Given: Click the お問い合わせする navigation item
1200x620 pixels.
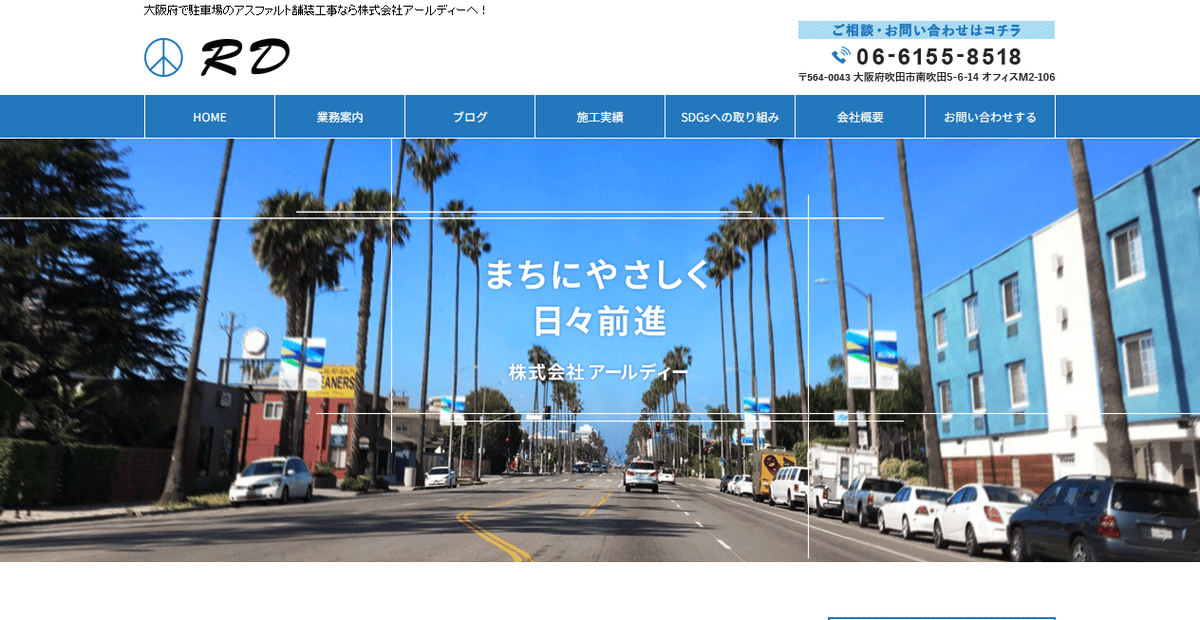Looking at the screenshot, I should (x=989, y=116).
